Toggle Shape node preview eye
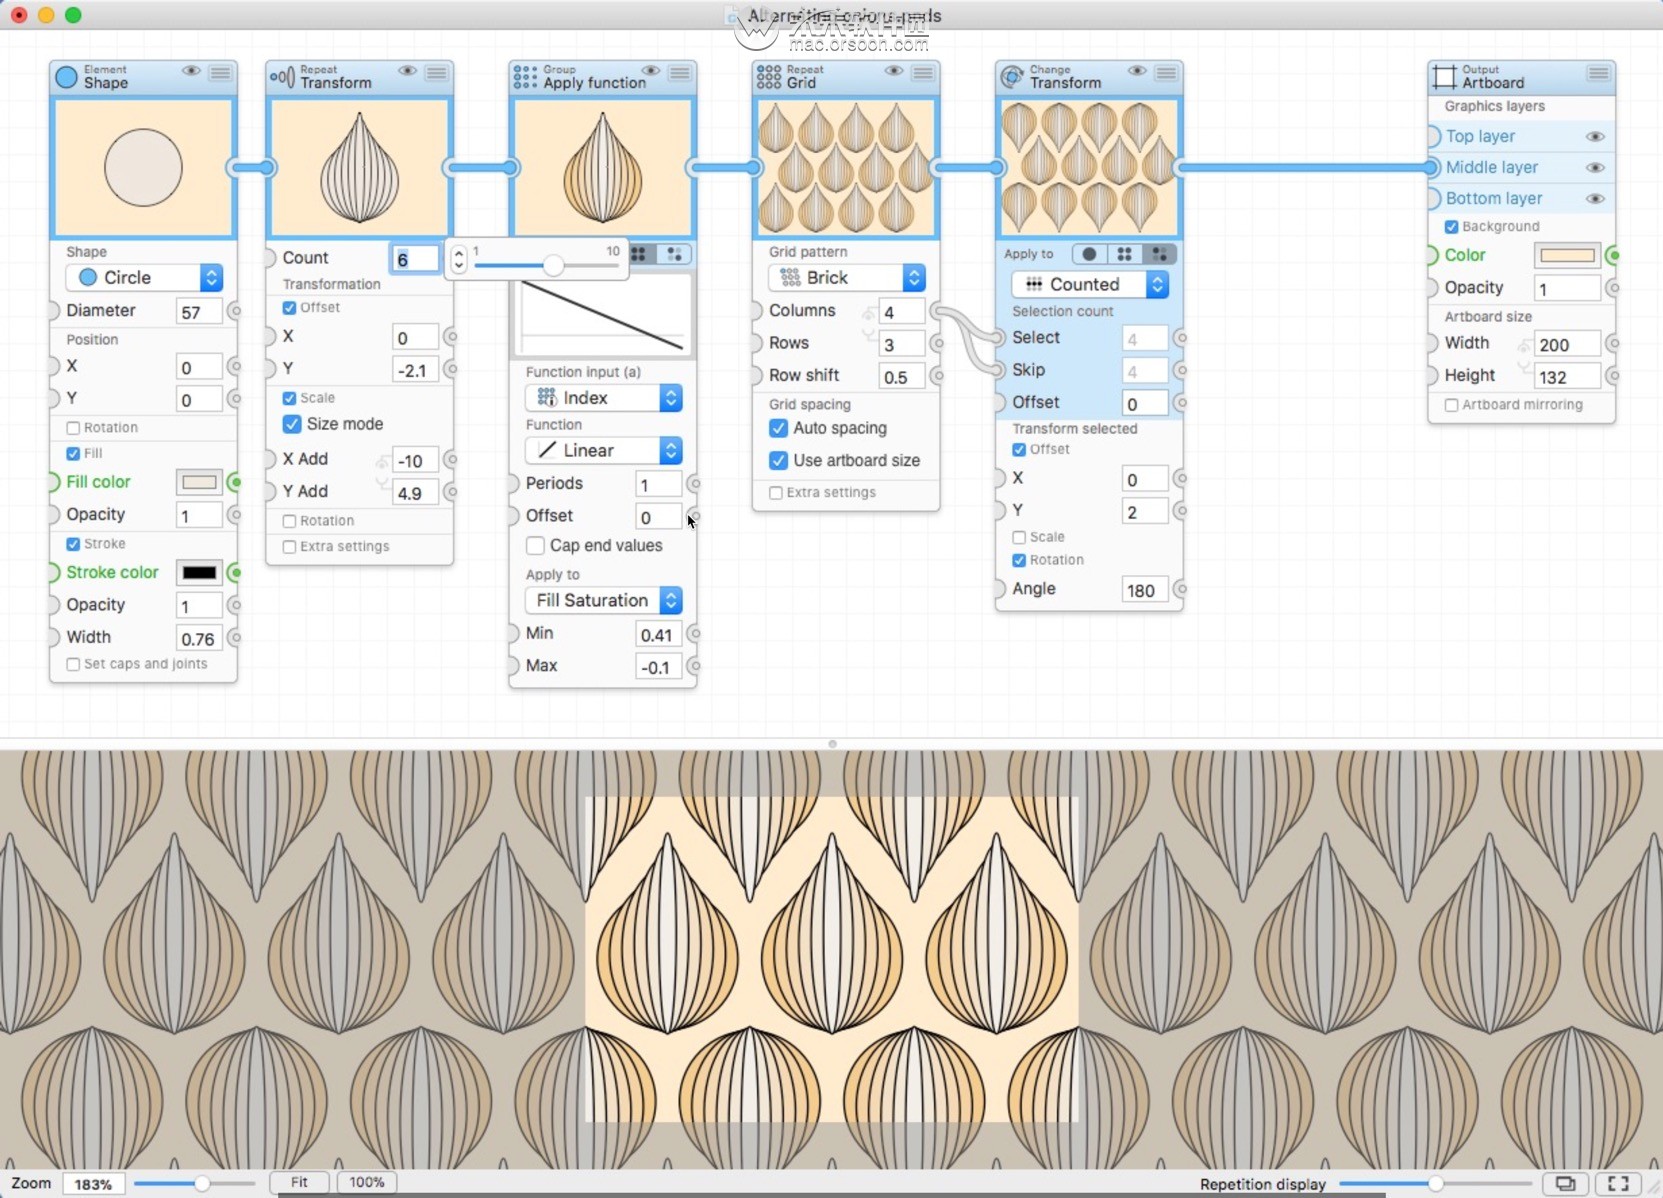Viewport: 1663px width, 1198px height. (191, 71)
